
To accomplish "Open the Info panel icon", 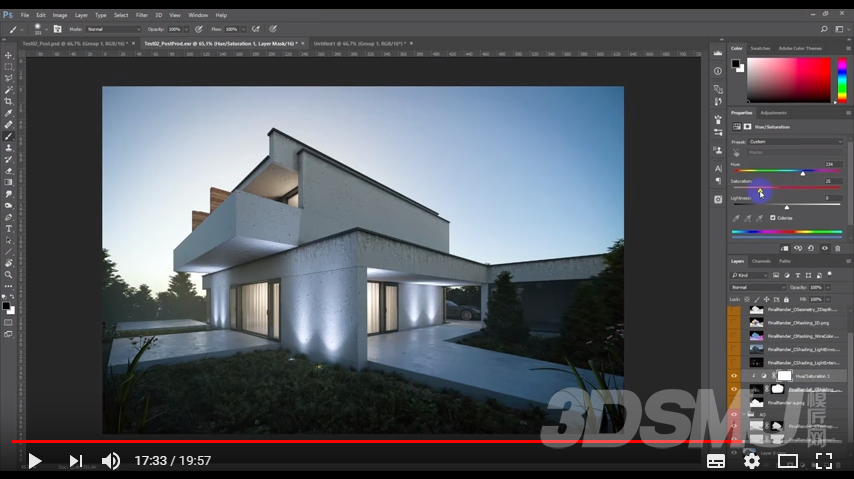I will click(x=718, y=71).
